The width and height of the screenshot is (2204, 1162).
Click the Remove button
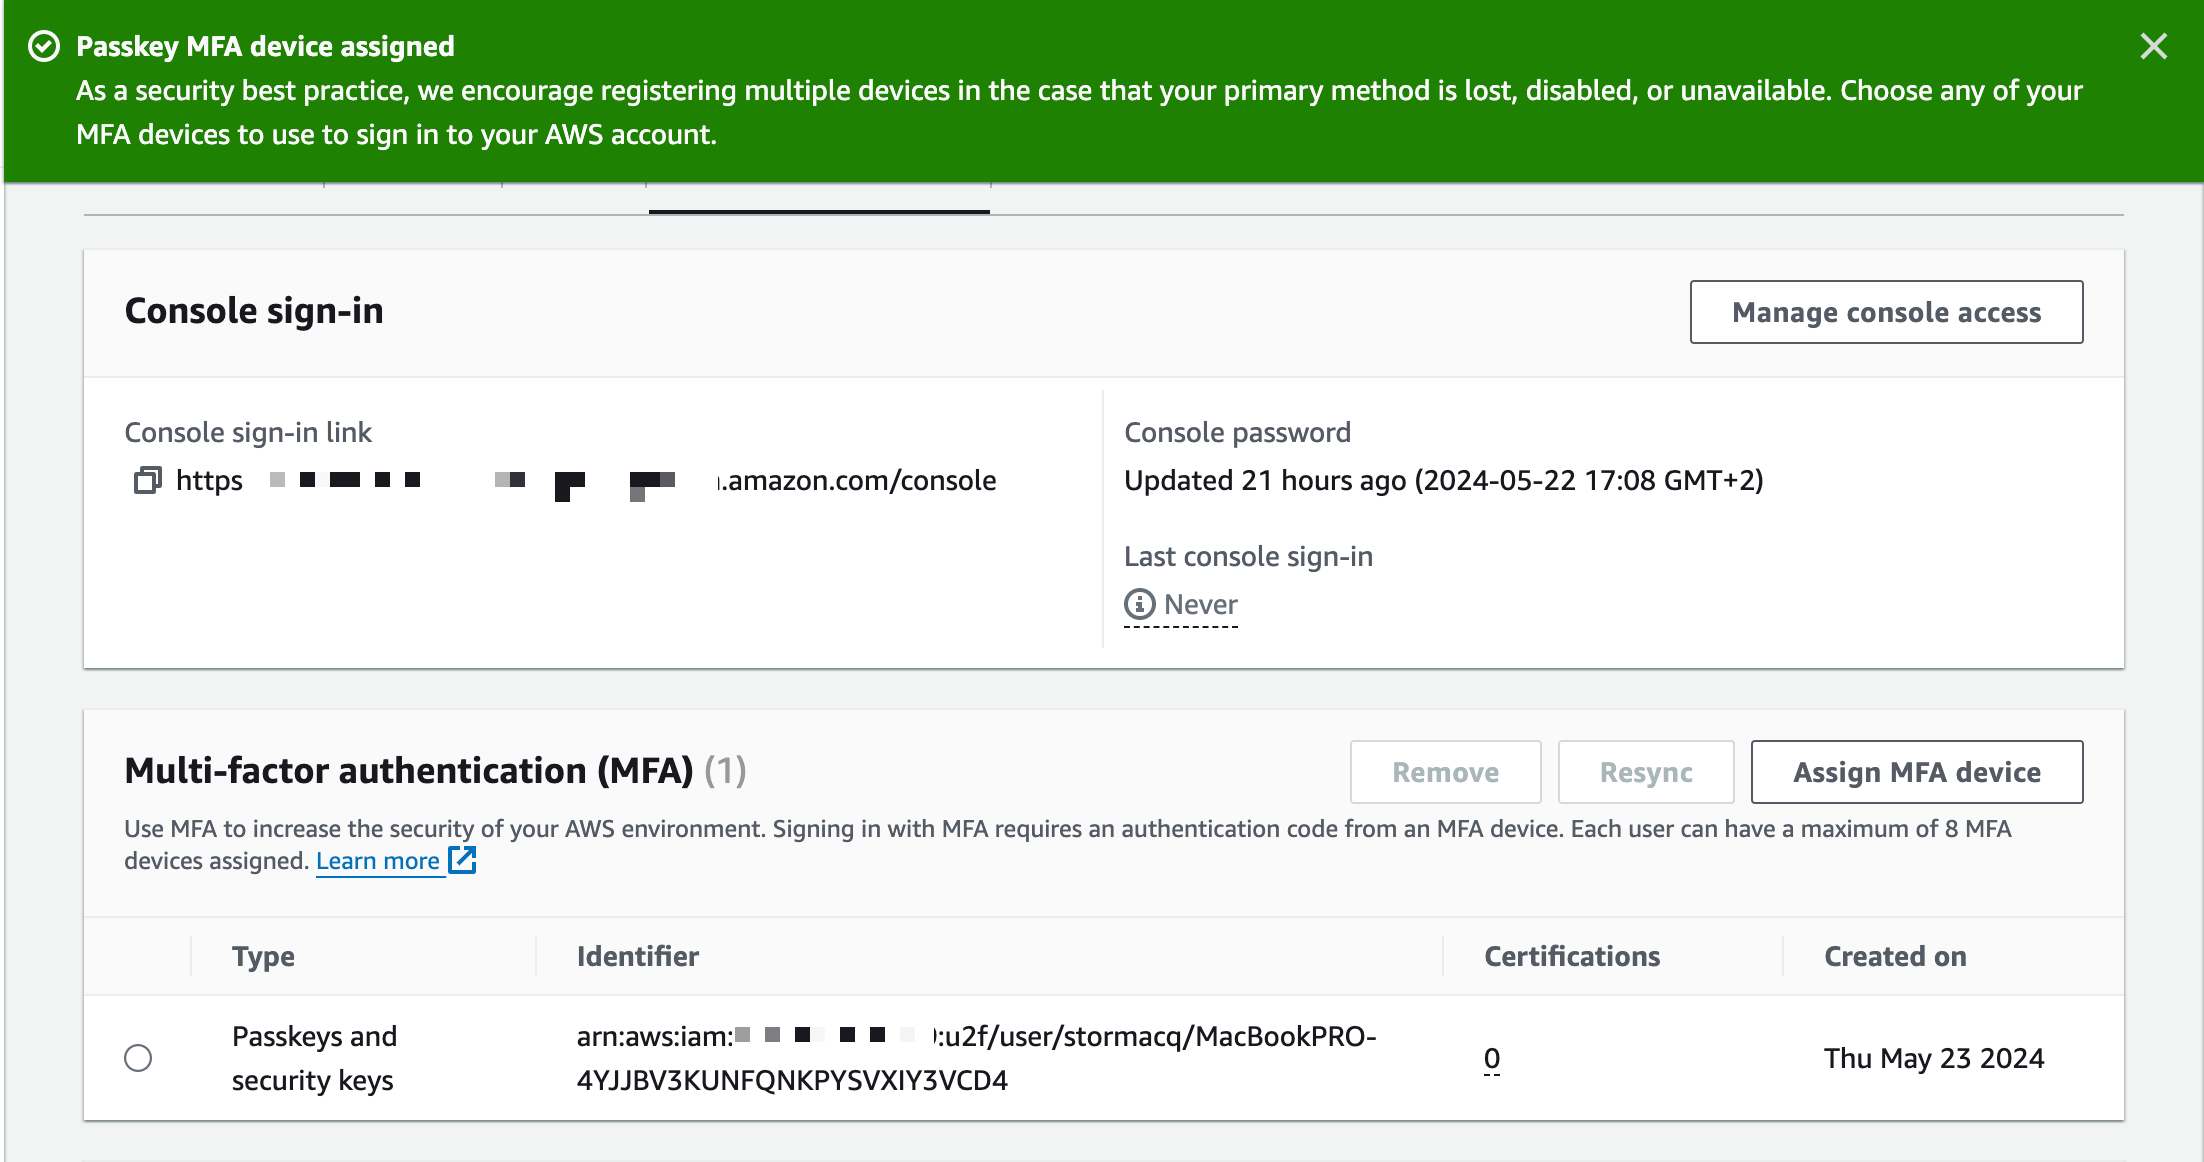[1445, 771]
